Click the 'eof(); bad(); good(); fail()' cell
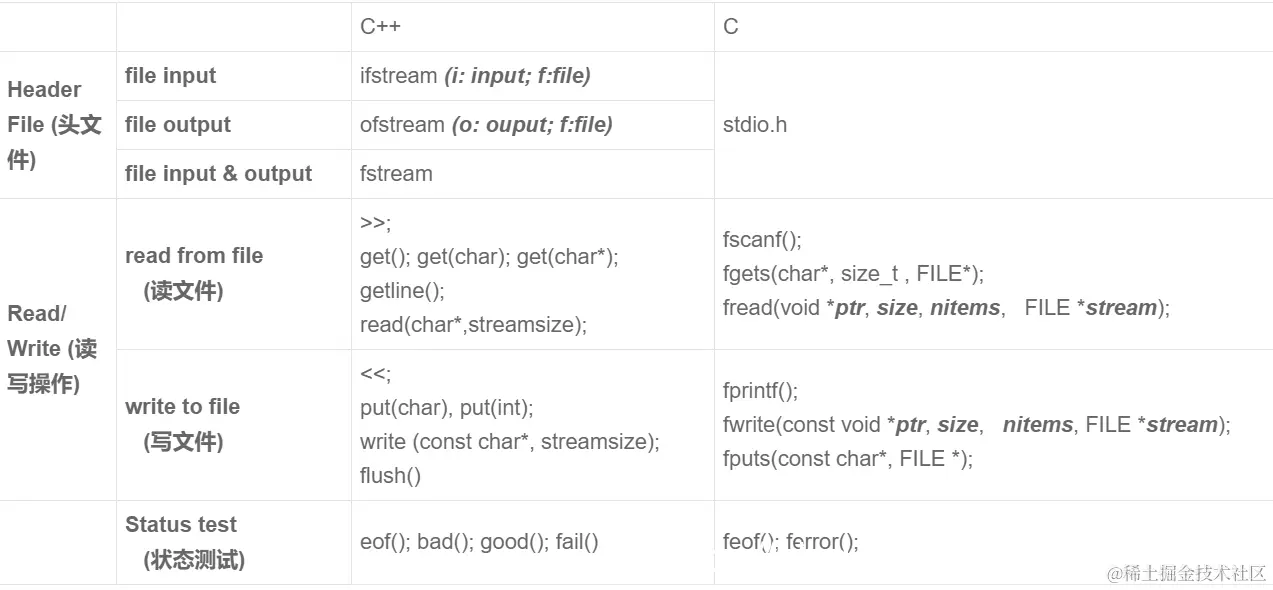Image resolution: width=1273 pixels, height=590 pixels. point(479,542)
